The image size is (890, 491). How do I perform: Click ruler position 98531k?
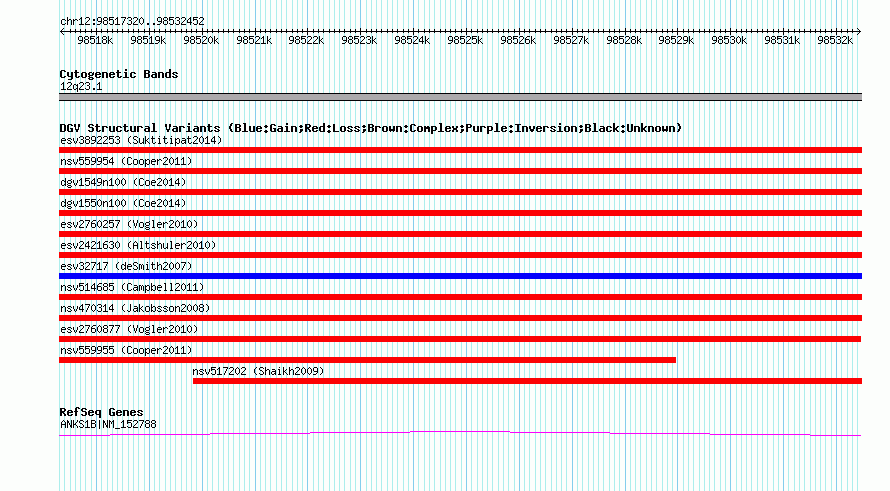782,40
